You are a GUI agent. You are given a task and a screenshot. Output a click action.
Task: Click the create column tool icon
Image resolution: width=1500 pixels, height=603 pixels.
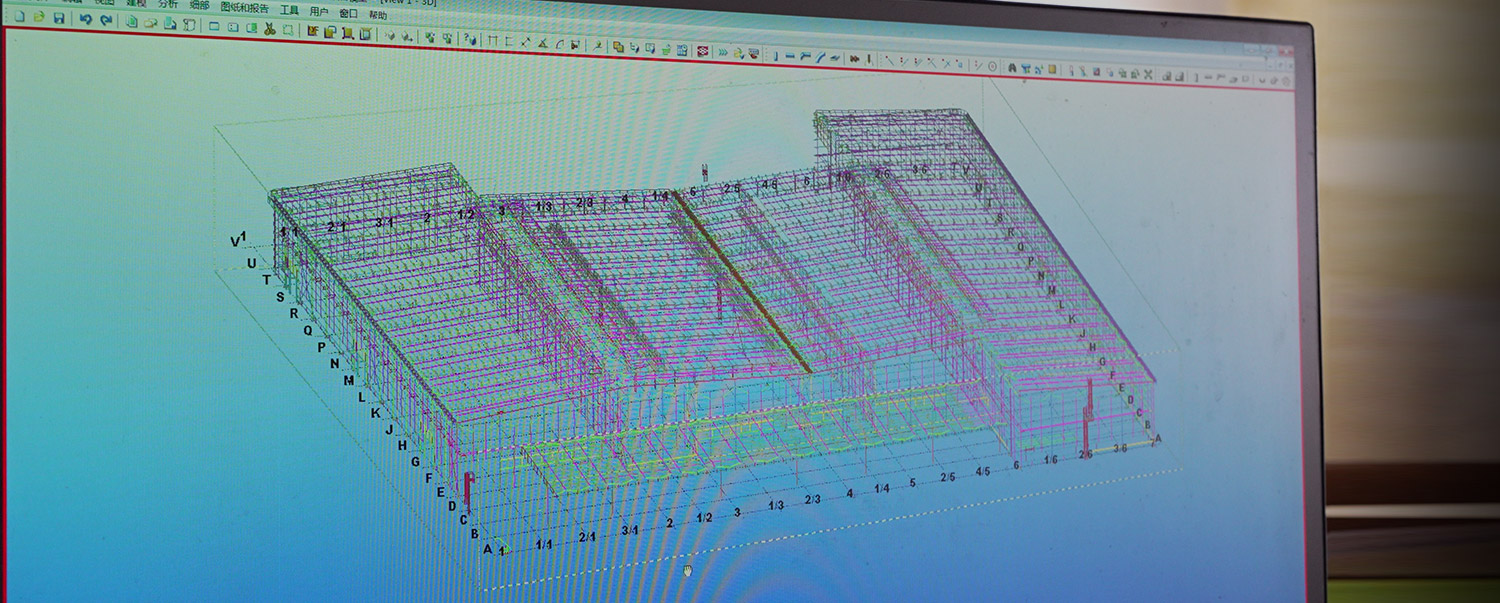(x=777, y=56)
